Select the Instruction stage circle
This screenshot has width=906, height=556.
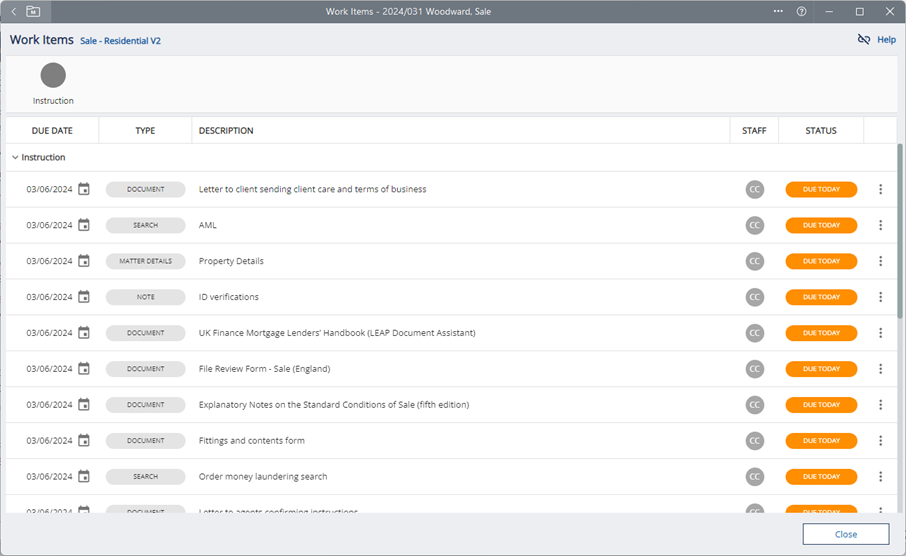53,76
